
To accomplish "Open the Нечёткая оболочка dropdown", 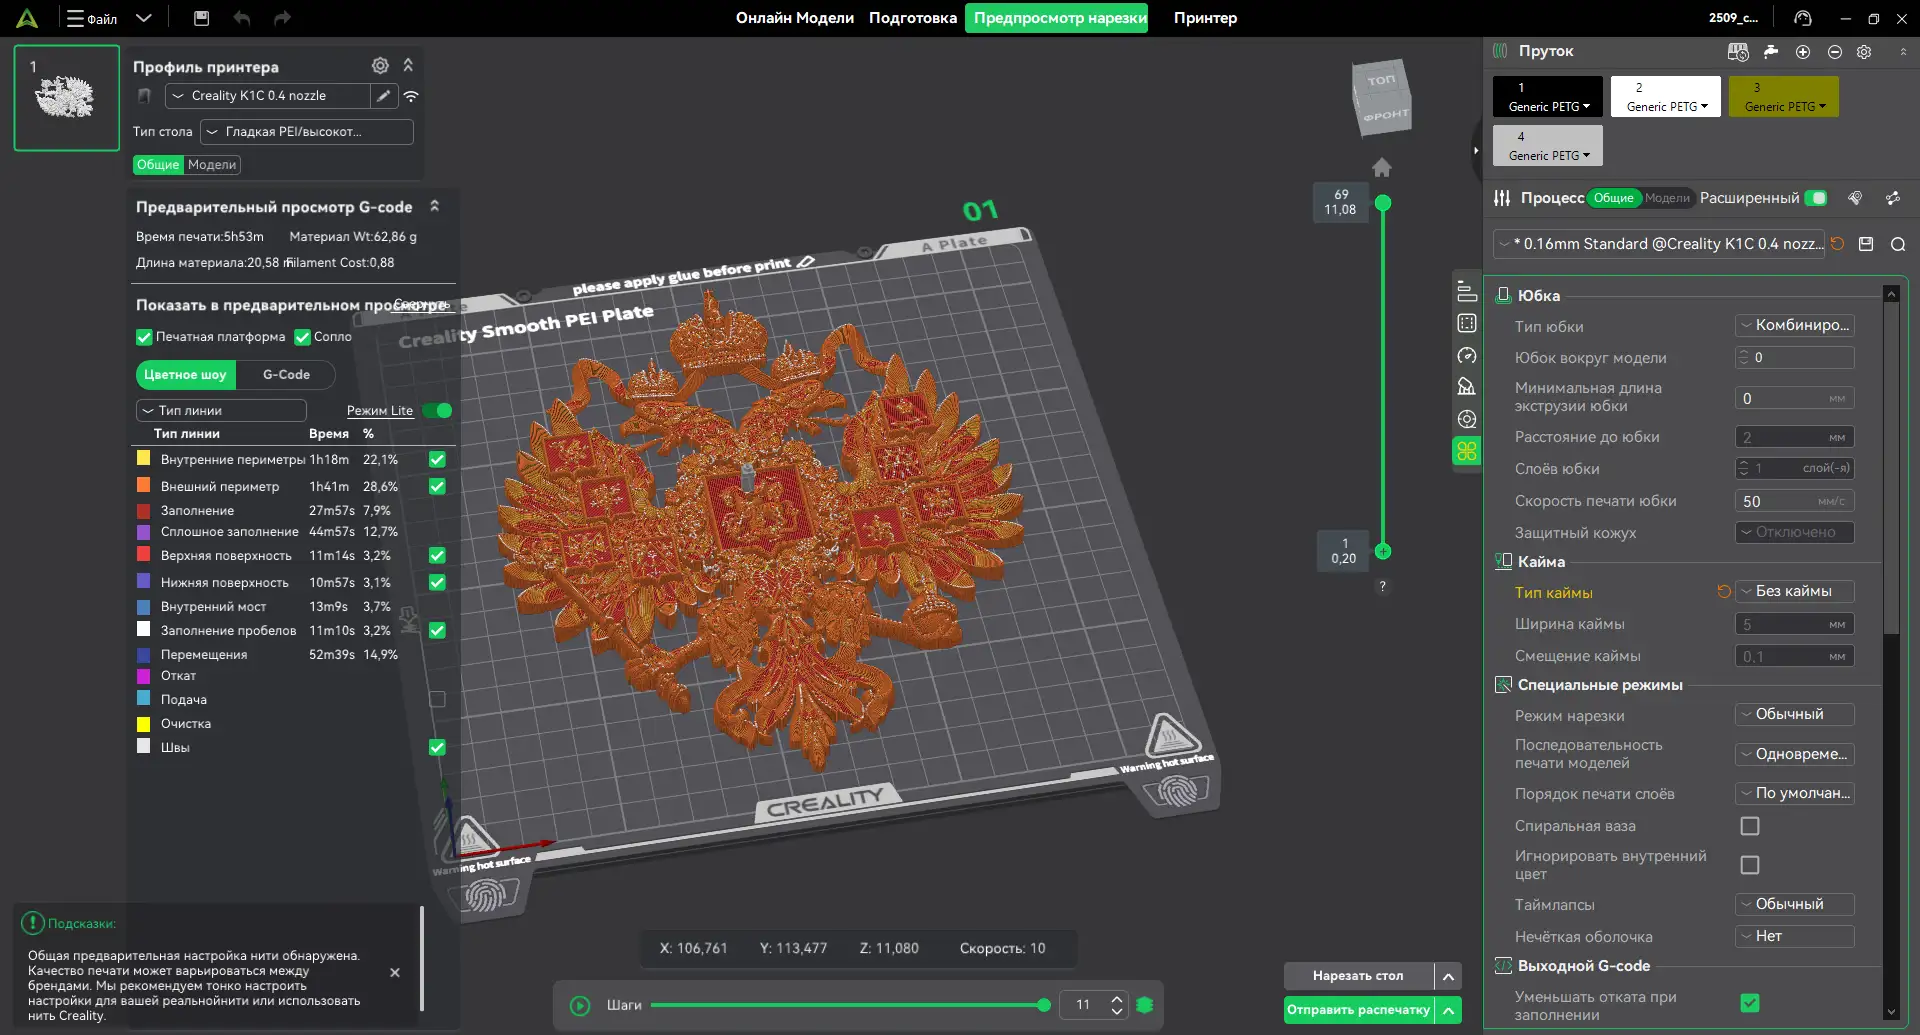I will [1795, 936].
